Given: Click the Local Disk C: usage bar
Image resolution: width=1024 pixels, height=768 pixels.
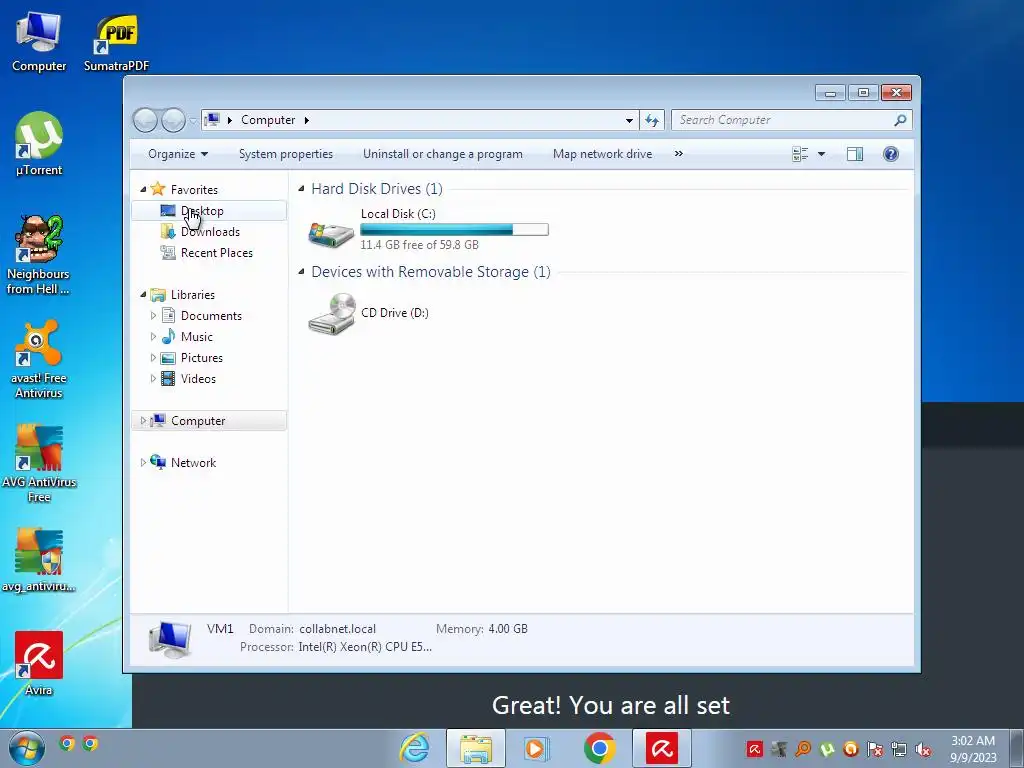Looking at the screenshot, I should pos(455,230).
